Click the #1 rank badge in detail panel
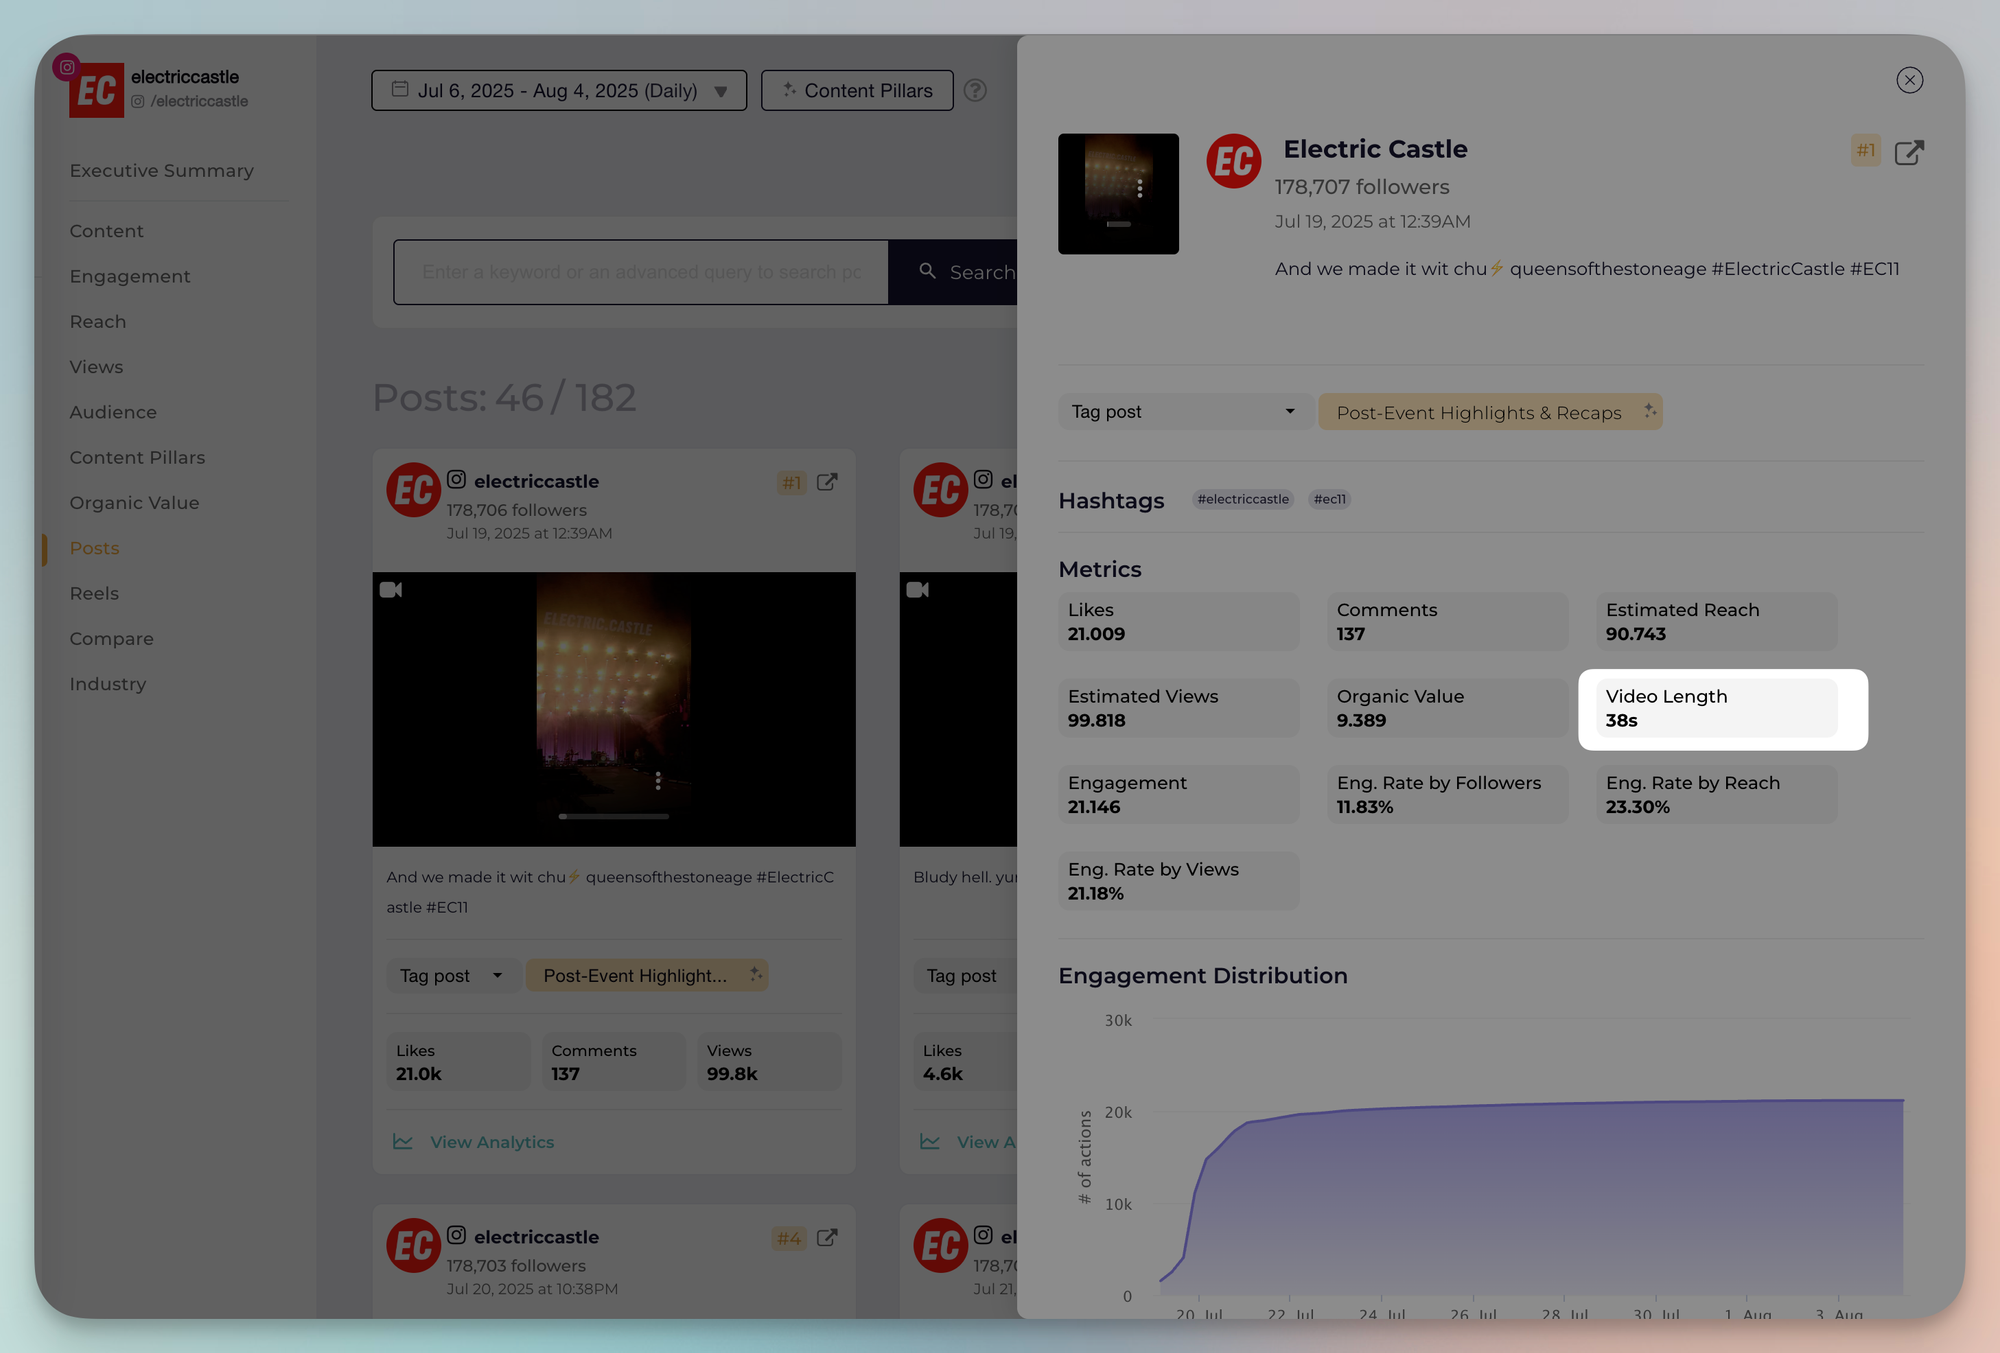 [x=1865, y=150]
